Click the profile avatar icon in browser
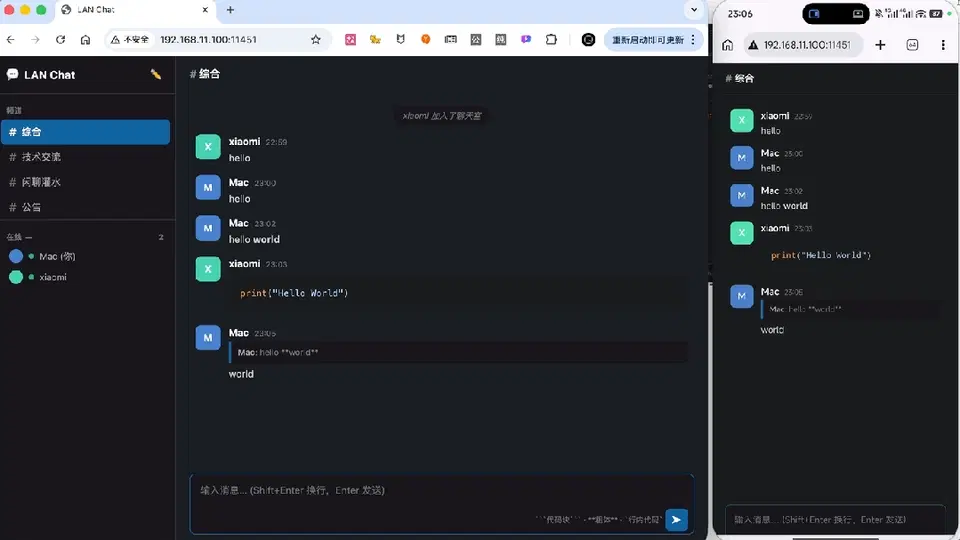The width and height of the screenshot is (960, 540). [x=588, y=40]
